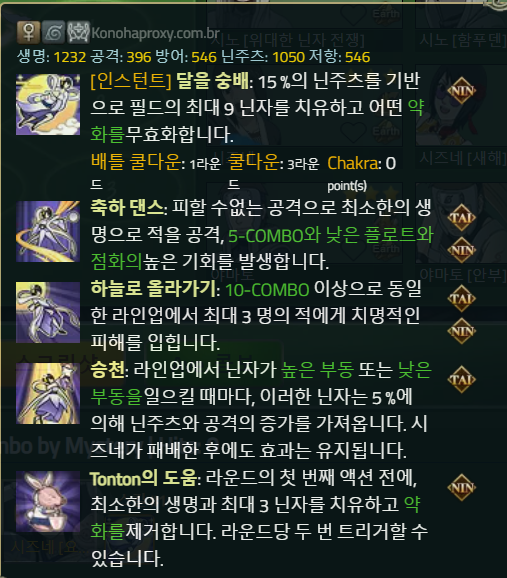Click the Konoha leaf village icon
Image resolution: width=507 pixels, height=578 pixels.
pos(53,32)
